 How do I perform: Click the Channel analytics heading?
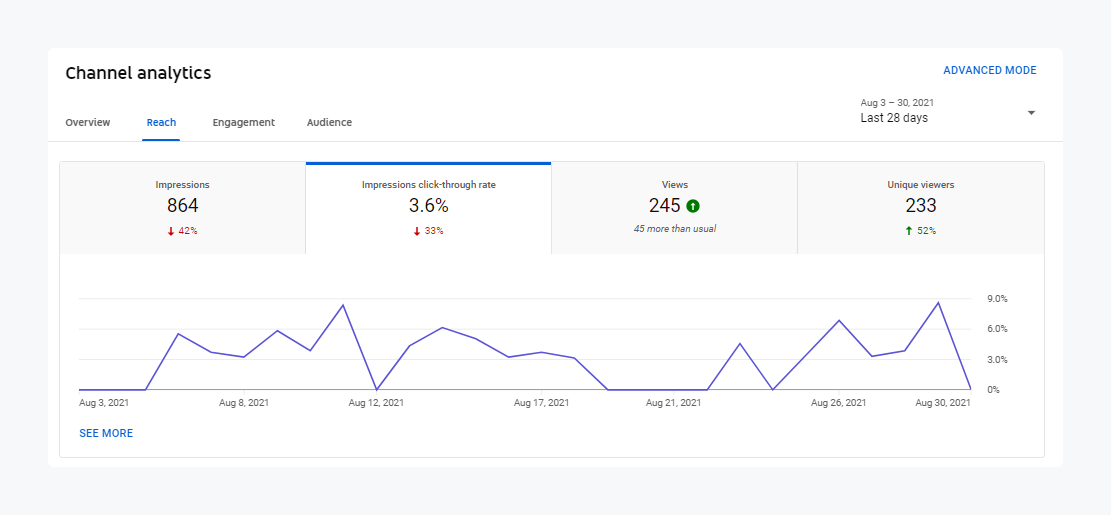click(x=138, y=73)
